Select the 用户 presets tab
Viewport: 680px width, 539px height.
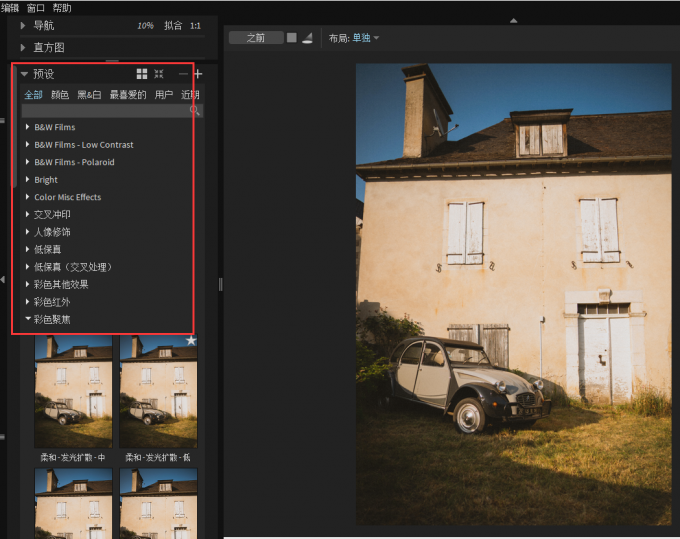(163, 95)
